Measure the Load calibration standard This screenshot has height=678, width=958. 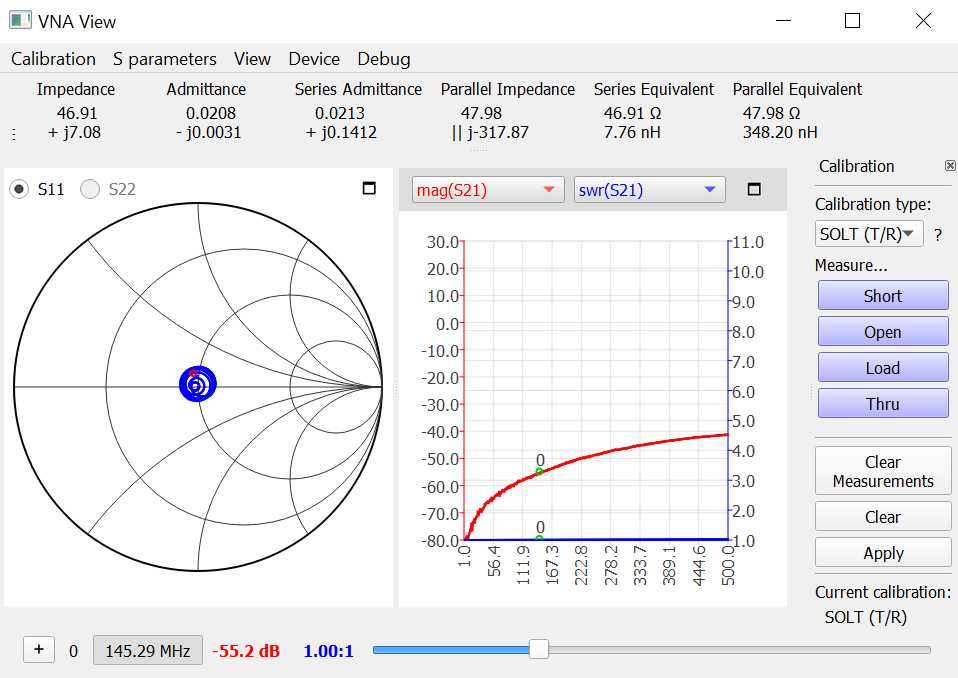tap(883, 368)
